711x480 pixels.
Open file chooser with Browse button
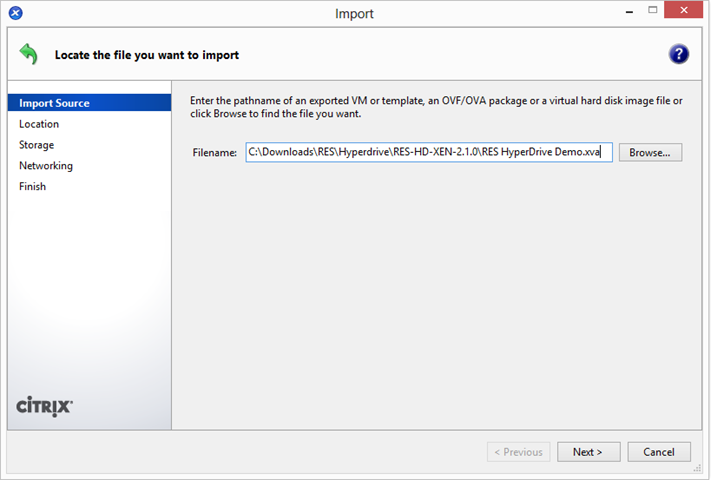tap(650, 152)
